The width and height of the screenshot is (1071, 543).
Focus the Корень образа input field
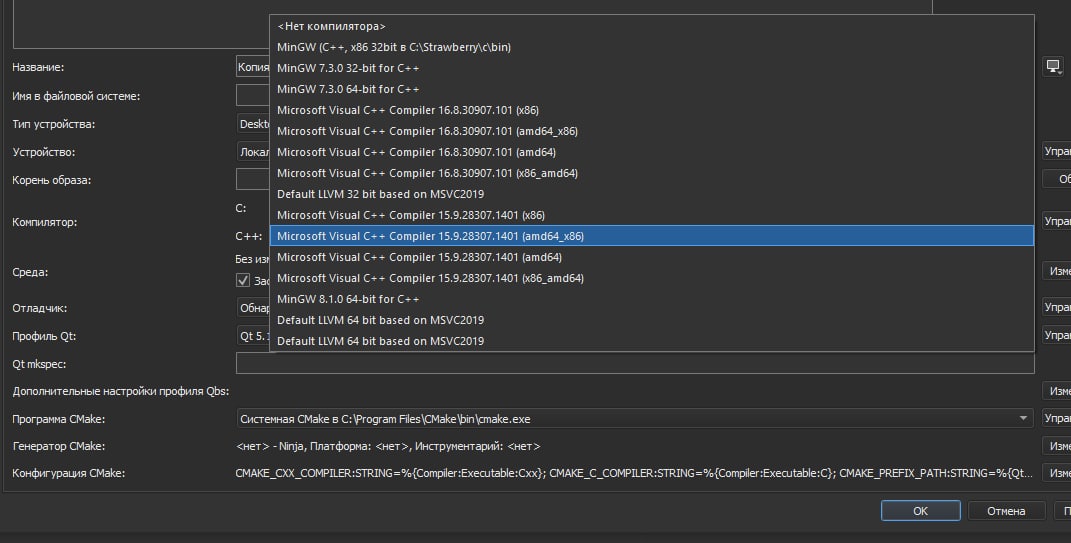pos(253,179)
